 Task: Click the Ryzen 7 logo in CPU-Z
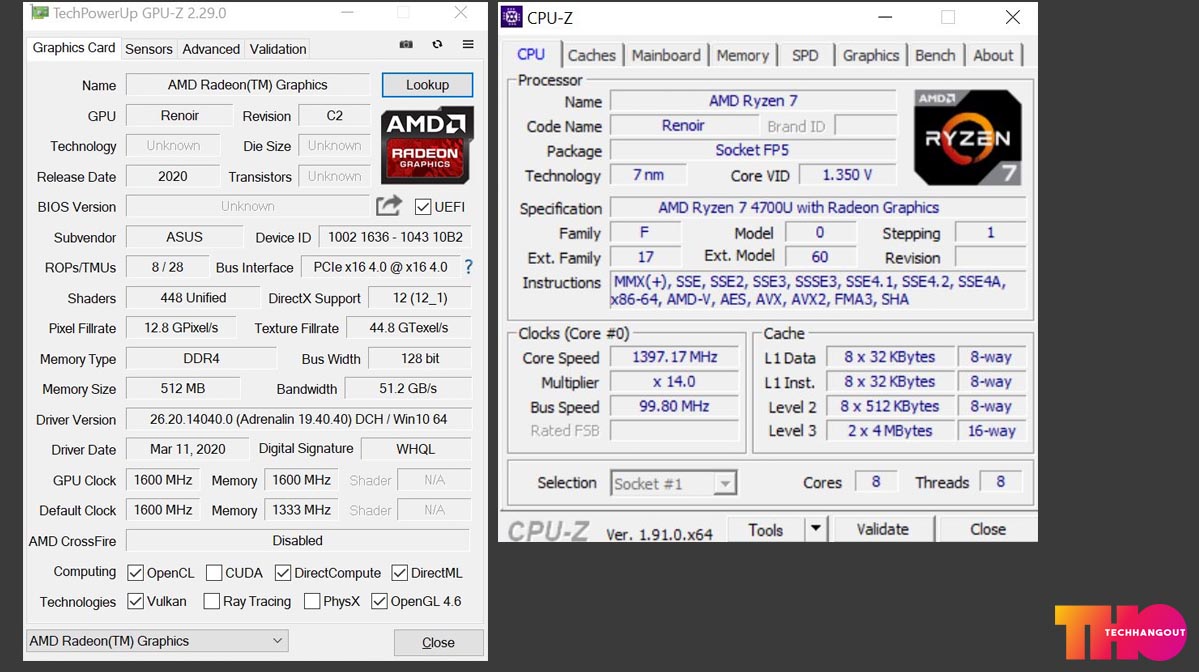[x=968, y=138]
